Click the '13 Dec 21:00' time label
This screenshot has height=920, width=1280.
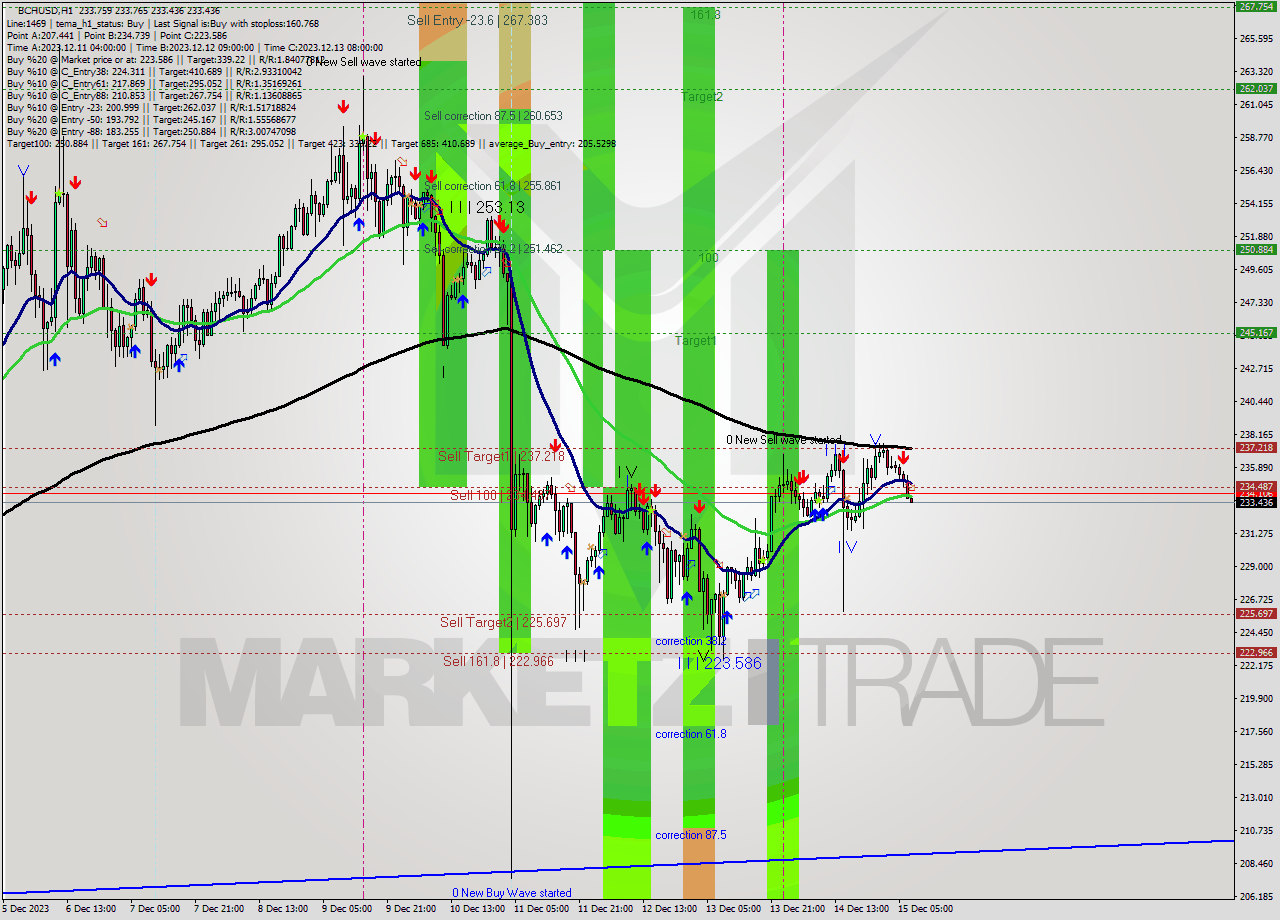[797, 909]
